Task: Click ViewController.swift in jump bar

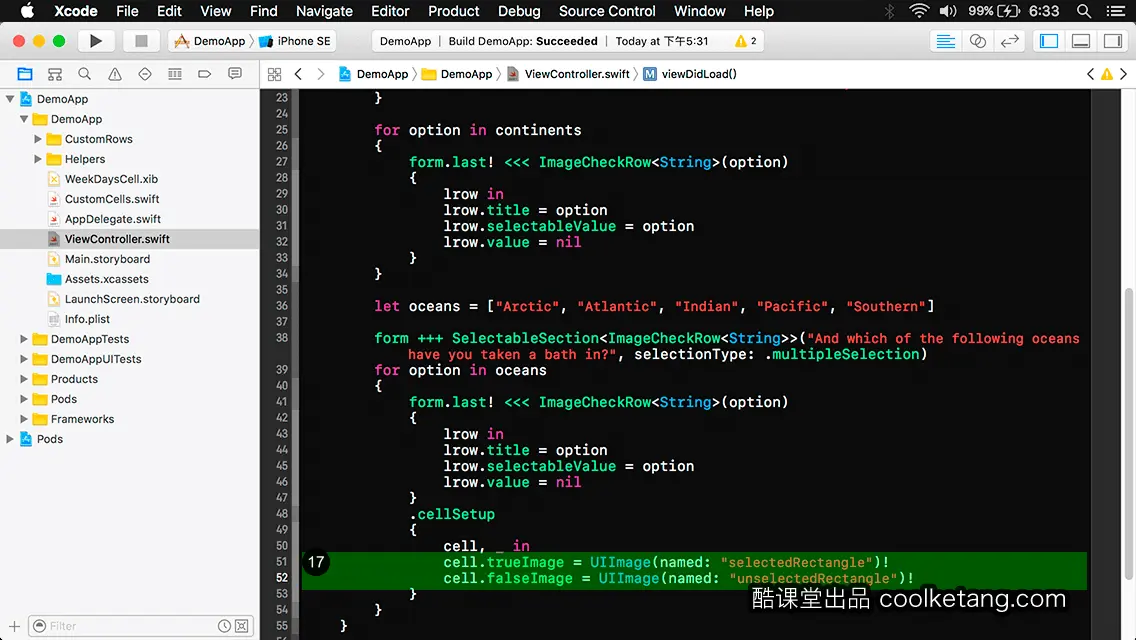Action: (569, 74)
